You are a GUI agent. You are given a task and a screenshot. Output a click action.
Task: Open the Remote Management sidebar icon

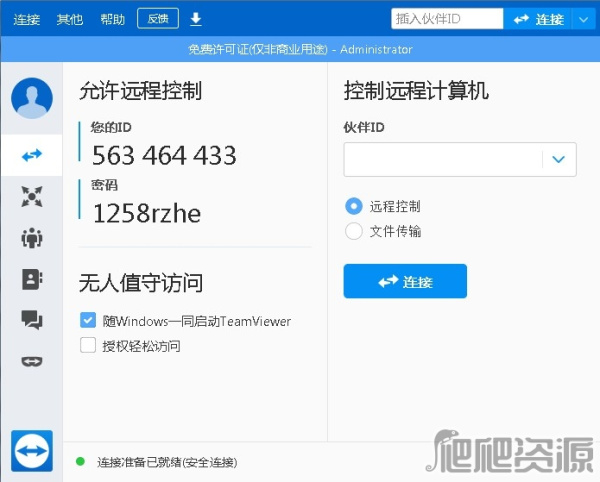pos(32,196)
